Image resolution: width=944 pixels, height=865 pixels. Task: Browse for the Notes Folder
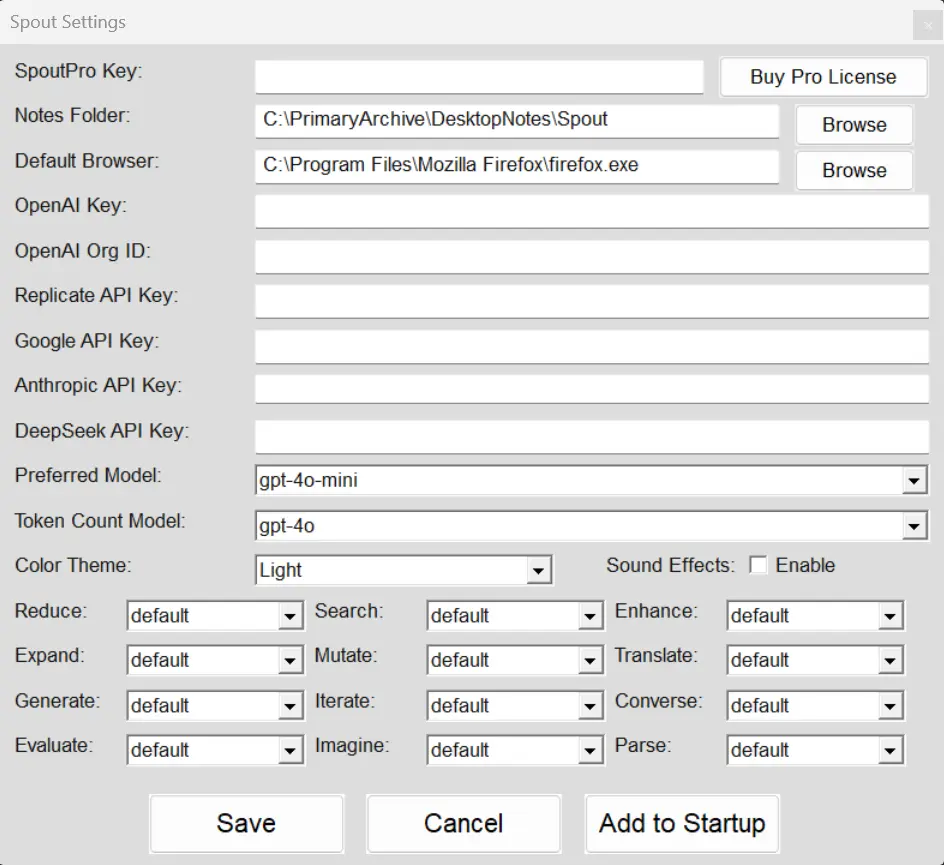pos(854,125)
